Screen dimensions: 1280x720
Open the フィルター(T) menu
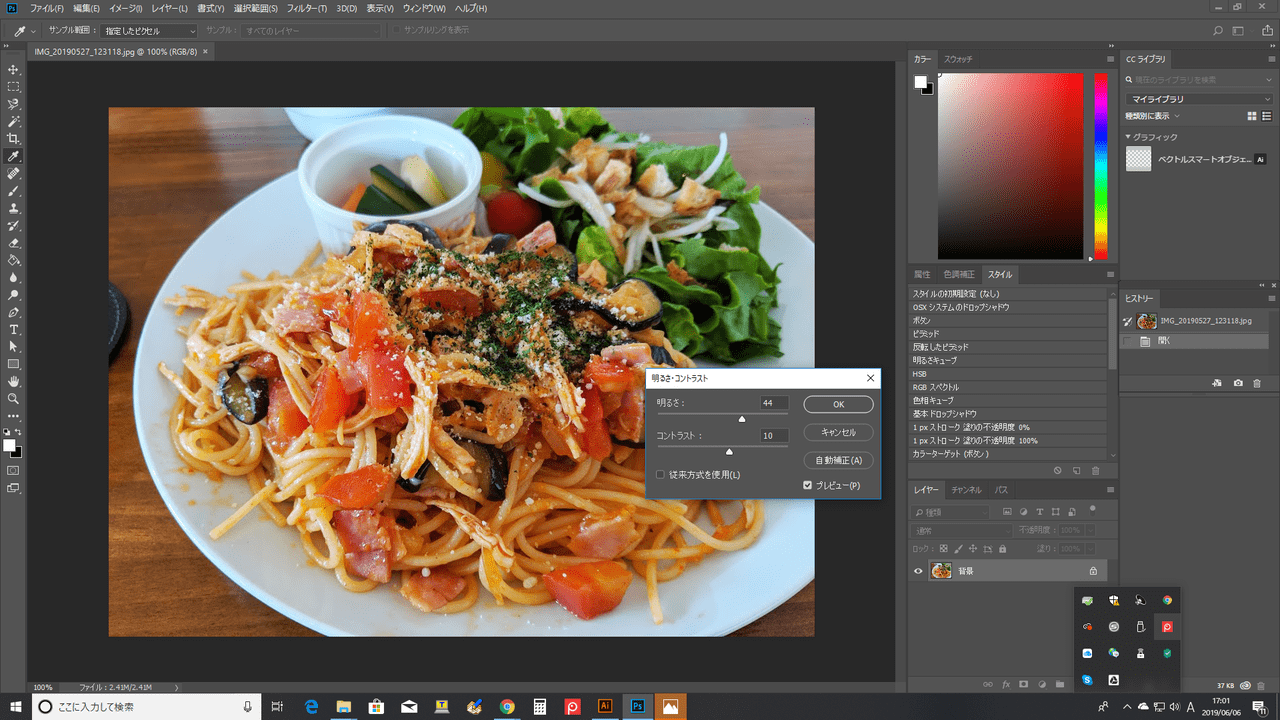(x=306, y=8)
